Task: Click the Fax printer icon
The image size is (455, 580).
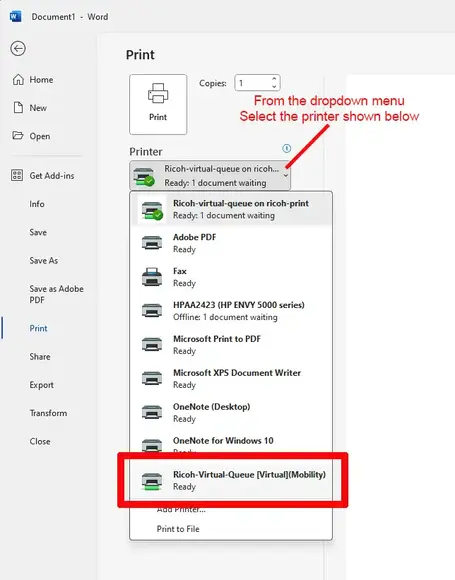Action: pos(152,277)
